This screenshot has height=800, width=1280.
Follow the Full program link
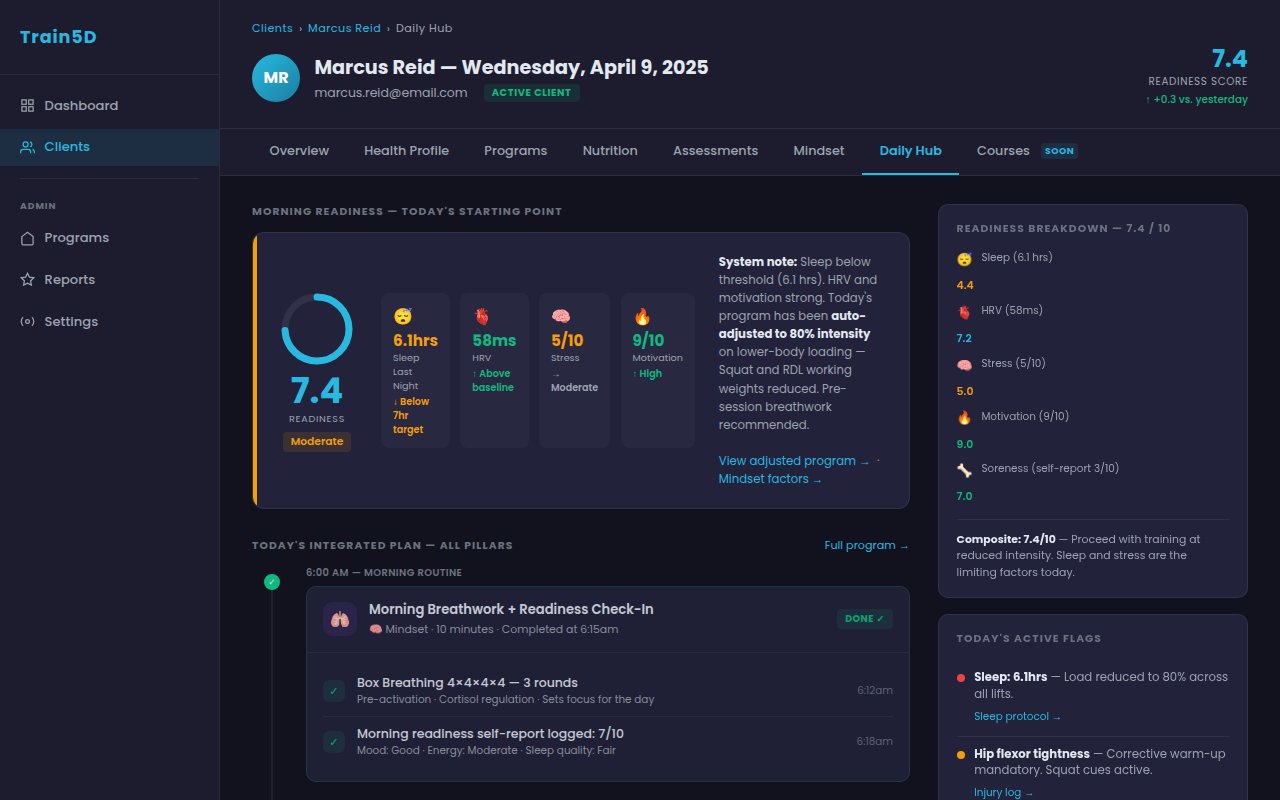click(x=867, y=545)
